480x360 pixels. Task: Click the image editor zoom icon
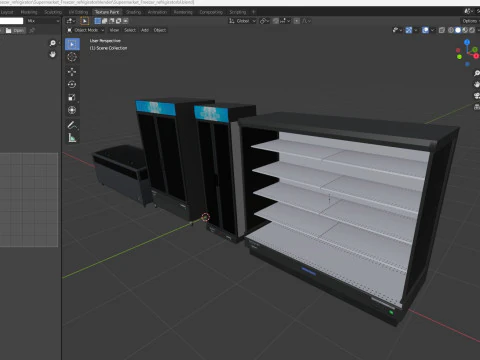(53, 43)
